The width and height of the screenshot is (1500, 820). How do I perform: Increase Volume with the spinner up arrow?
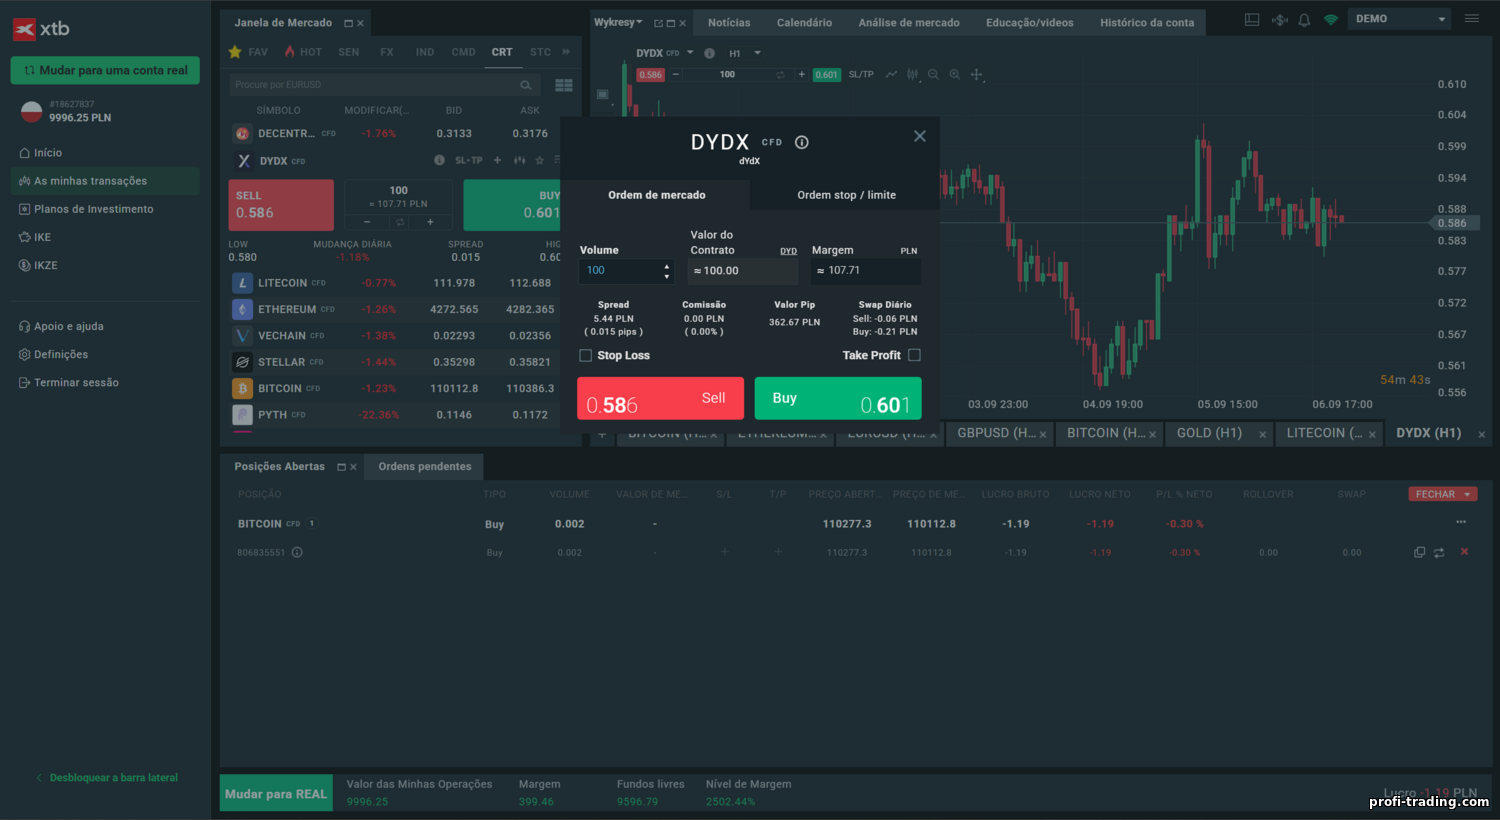click(x=667, y=265)
